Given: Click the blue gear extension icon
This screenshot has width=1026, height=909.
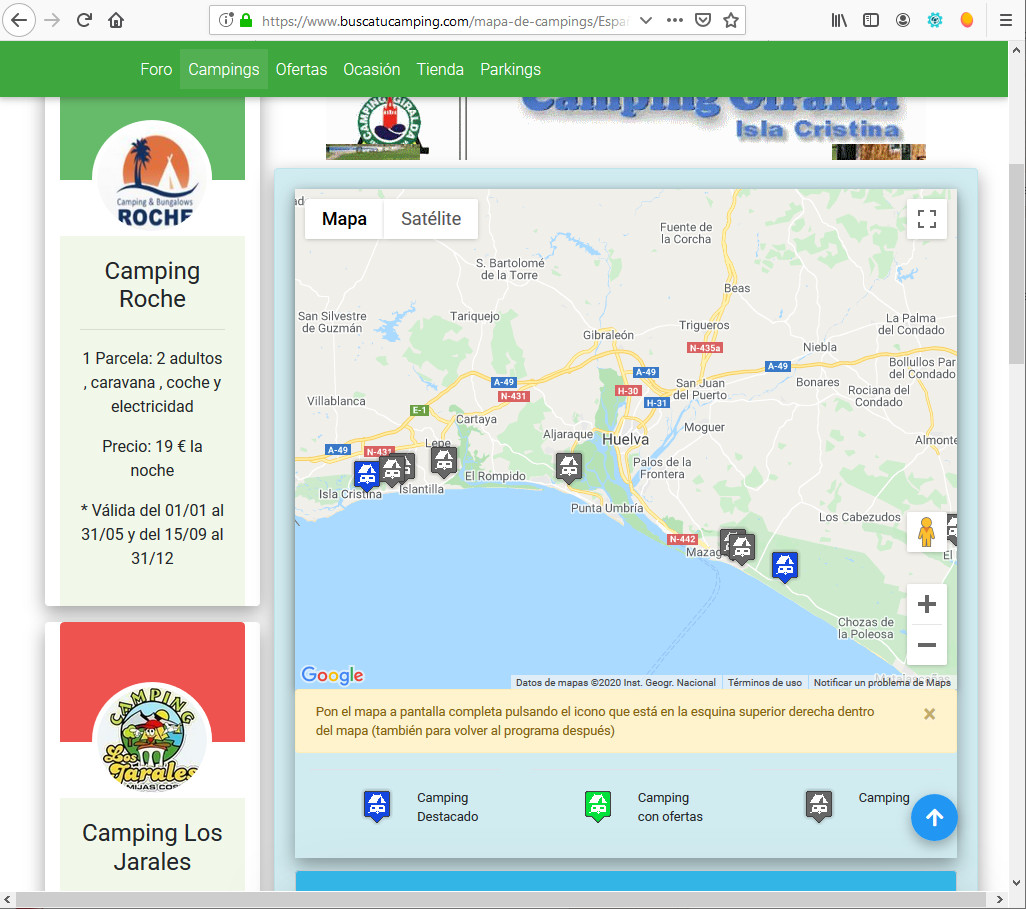Looking at the screenshot, I should 935,20.
